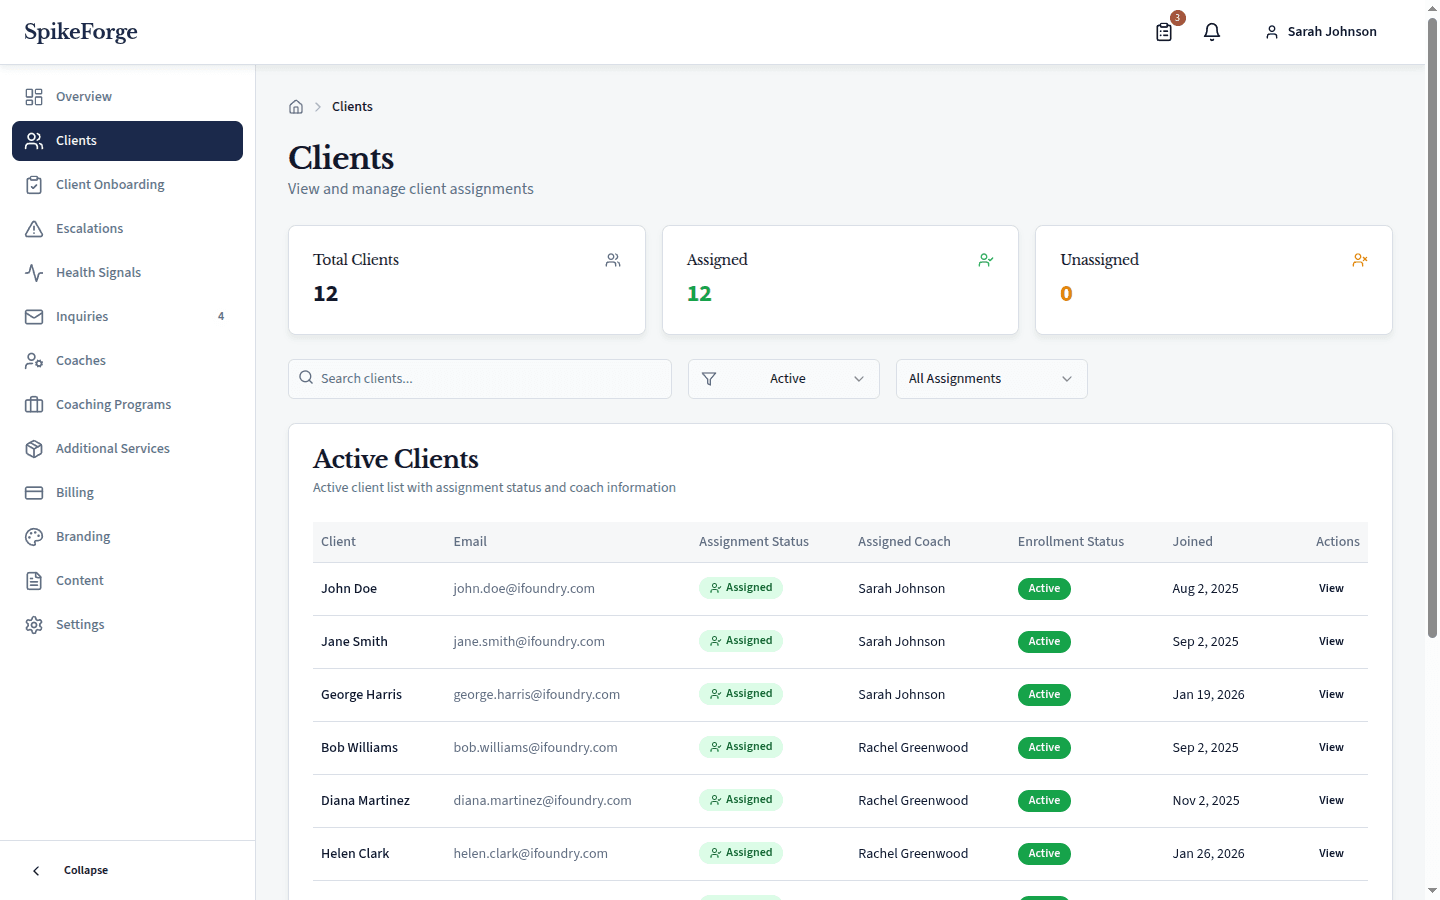Open the All Assignments dropdown
The height and width of the screenshot is (900, 1440).
(991, 378)
